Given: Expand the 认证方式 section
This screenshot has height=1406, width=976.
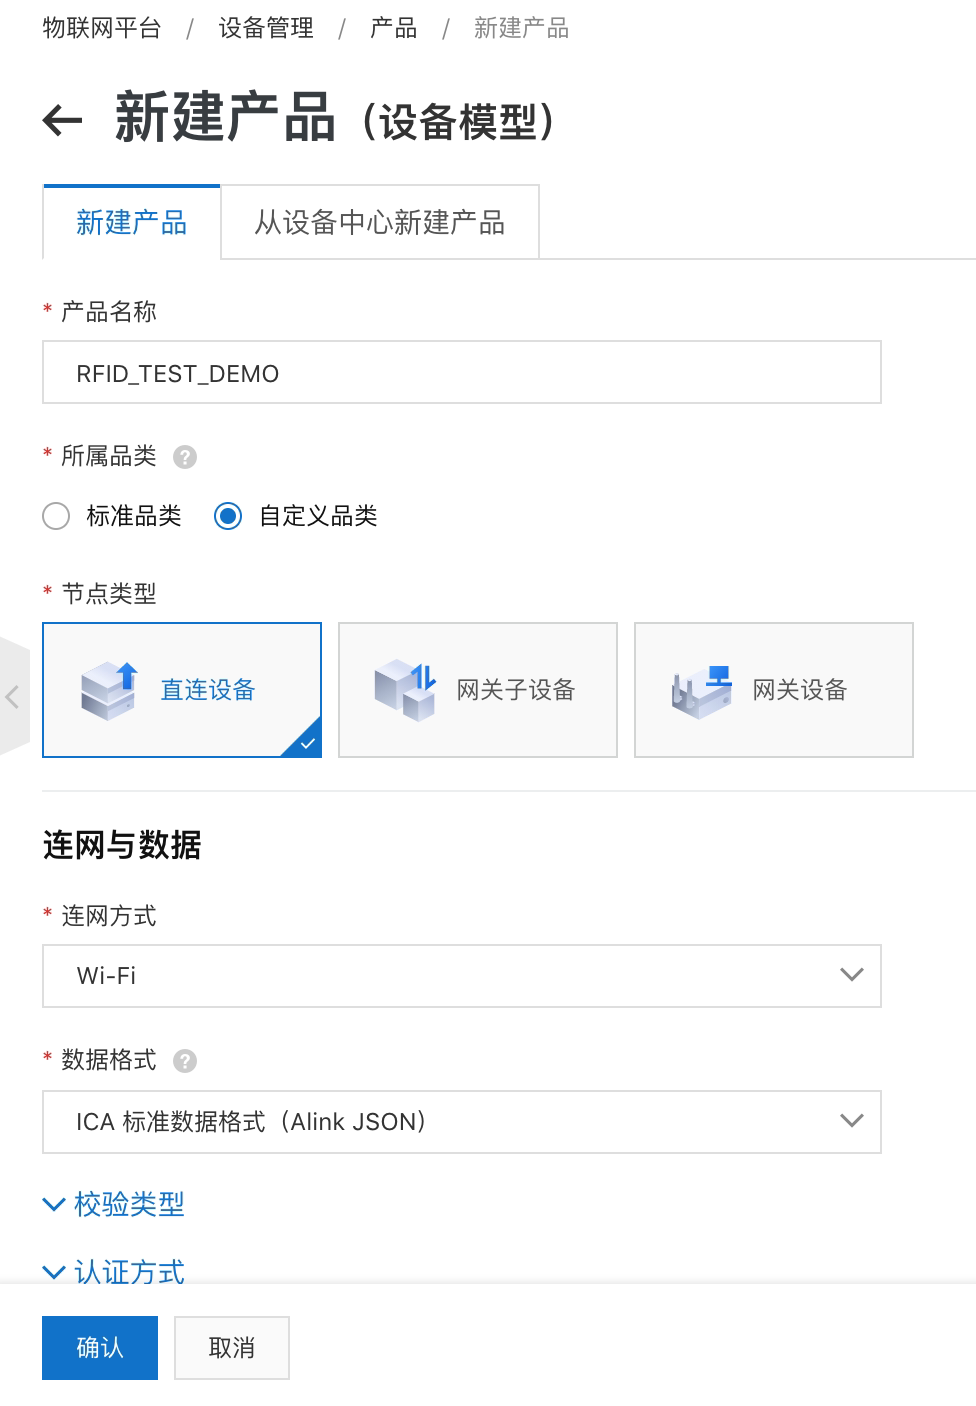Looking at the screenshot, I should (115, 1271).
